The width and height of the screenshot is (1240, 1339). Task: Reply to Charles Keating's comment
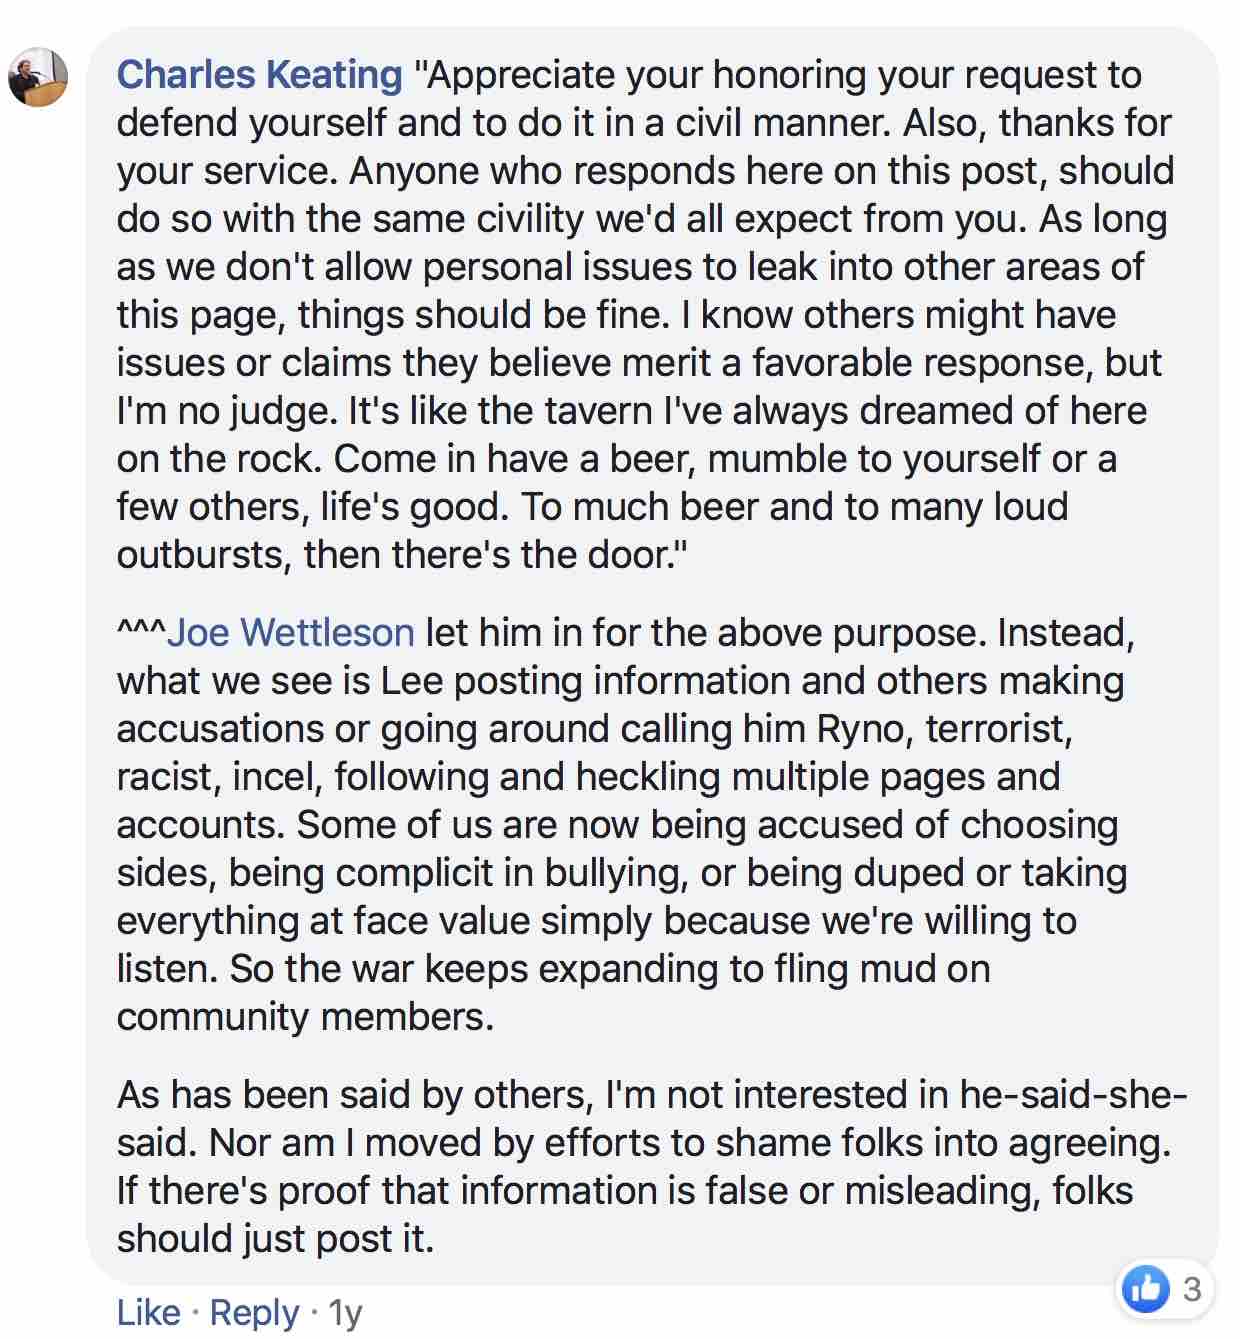[254, 1312]
